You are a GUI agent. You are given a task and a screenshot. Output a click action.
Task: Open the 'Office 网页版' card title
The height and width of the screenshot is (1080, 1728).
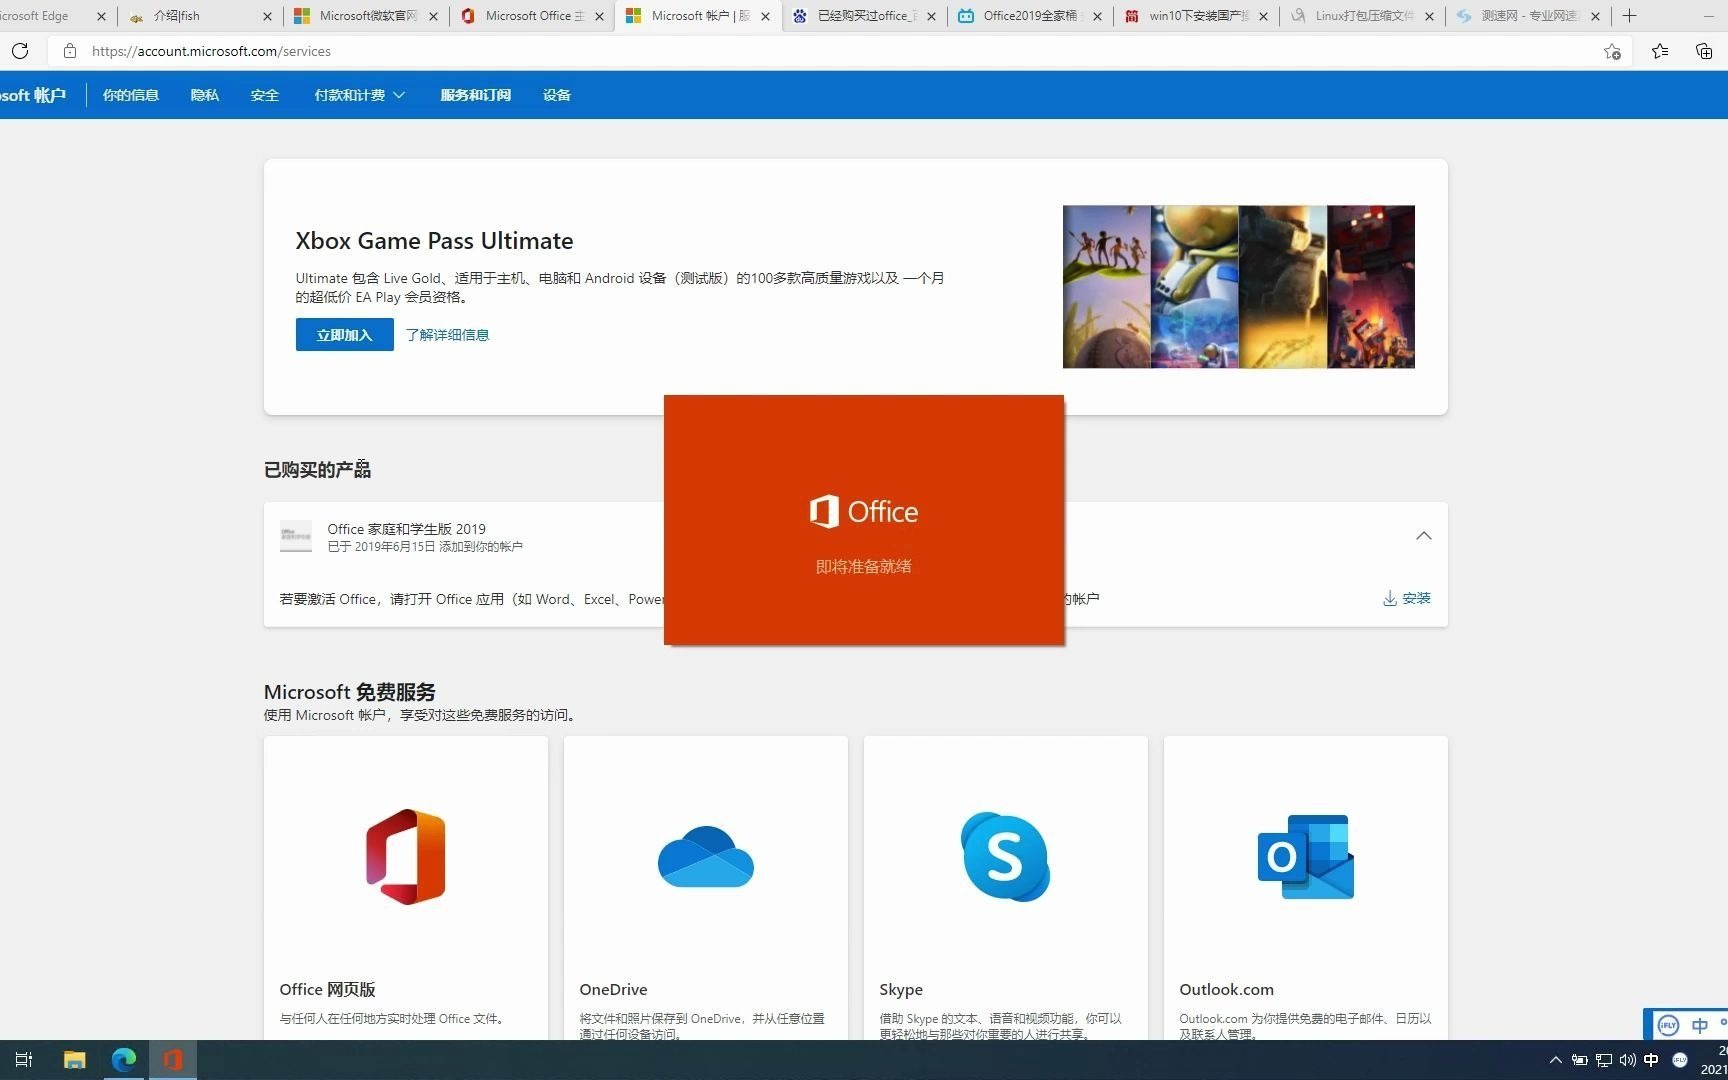(328, 989)
